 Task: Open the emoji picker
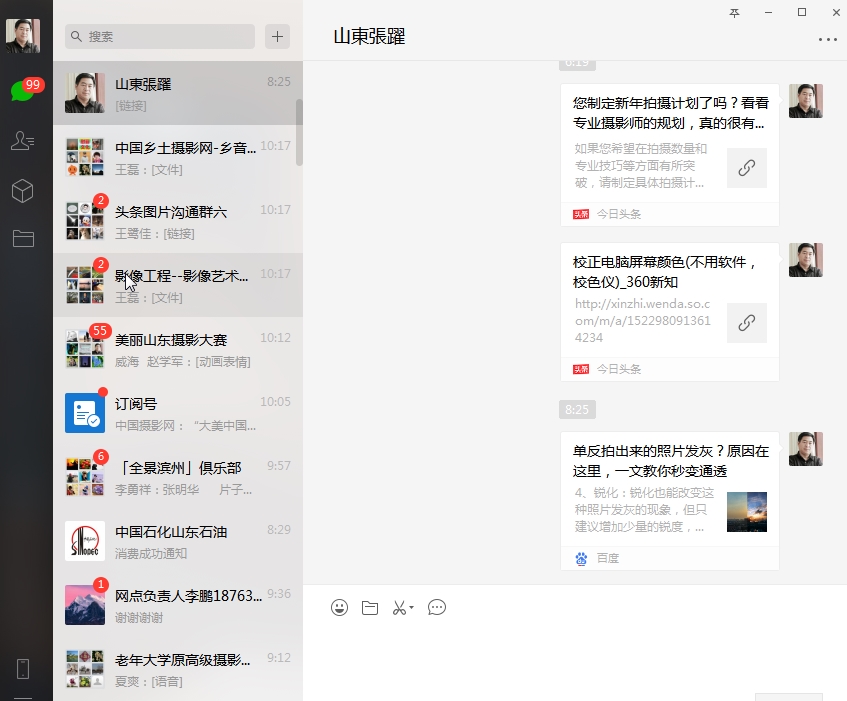click(x=339, y=607)
